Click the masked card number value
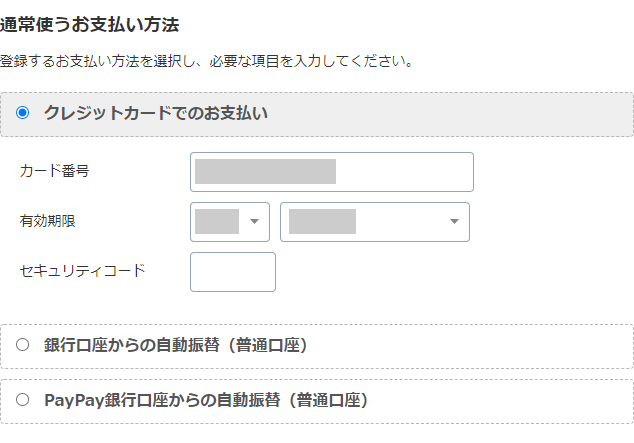 coord(265,171)
